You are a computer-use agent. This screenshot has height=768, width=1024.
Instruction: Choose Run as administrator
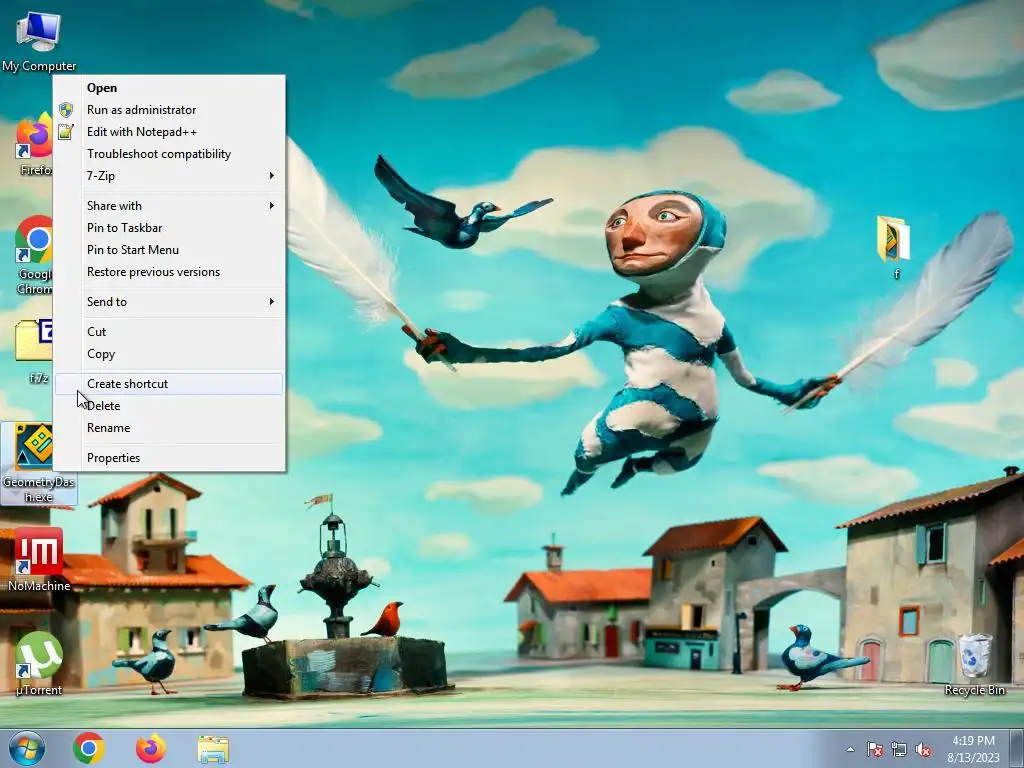pos(169,110)
